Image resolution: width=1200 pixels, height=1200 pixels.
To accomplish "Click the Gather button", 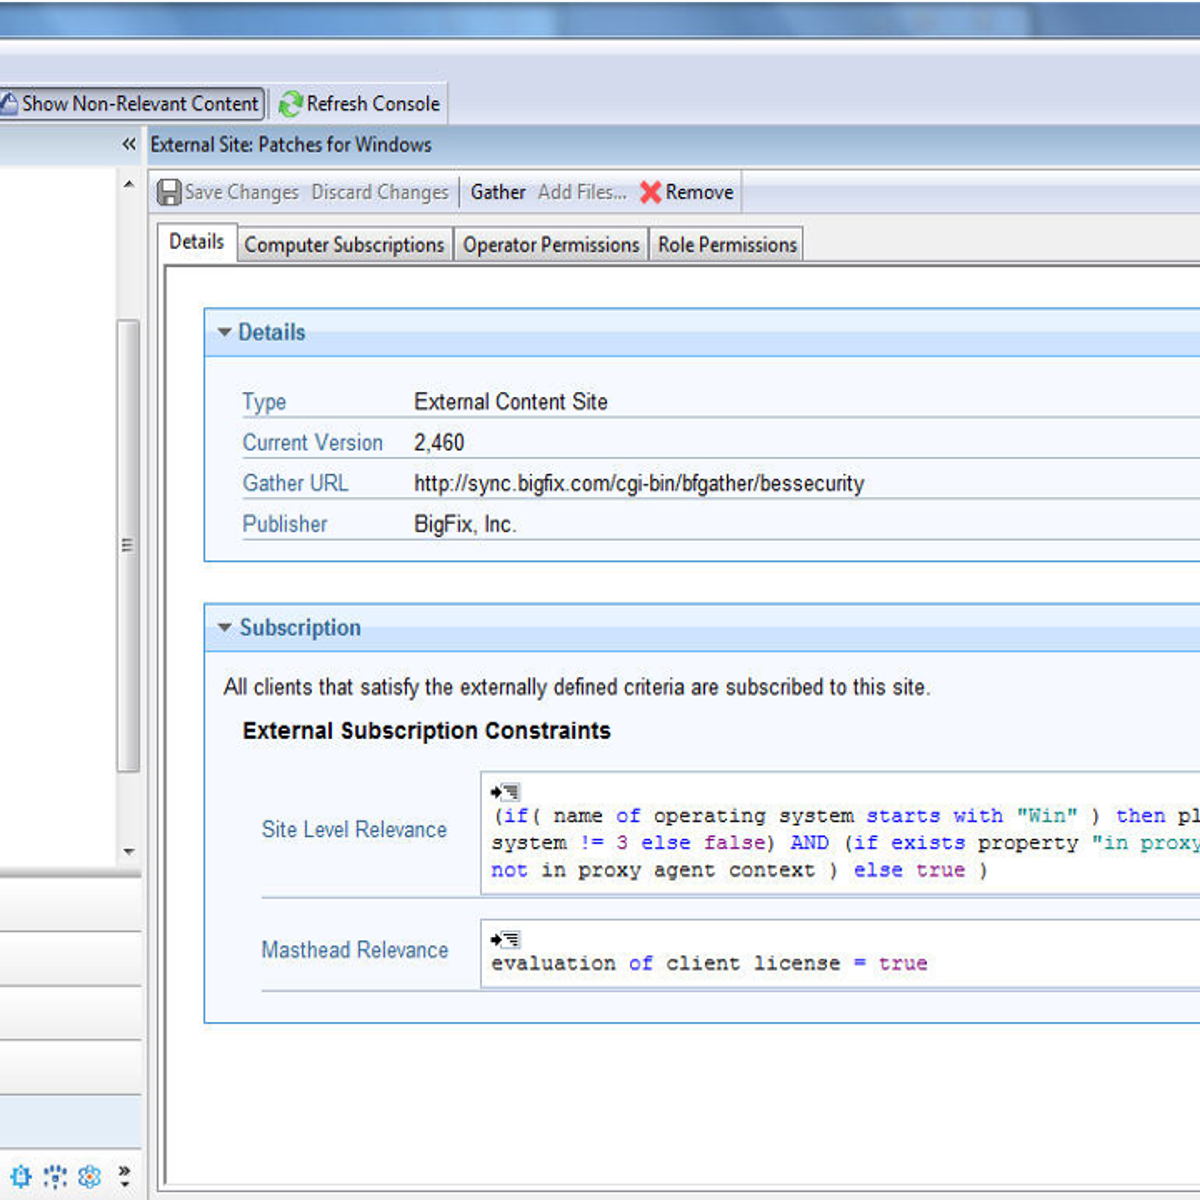I will [x=497, y=192].
